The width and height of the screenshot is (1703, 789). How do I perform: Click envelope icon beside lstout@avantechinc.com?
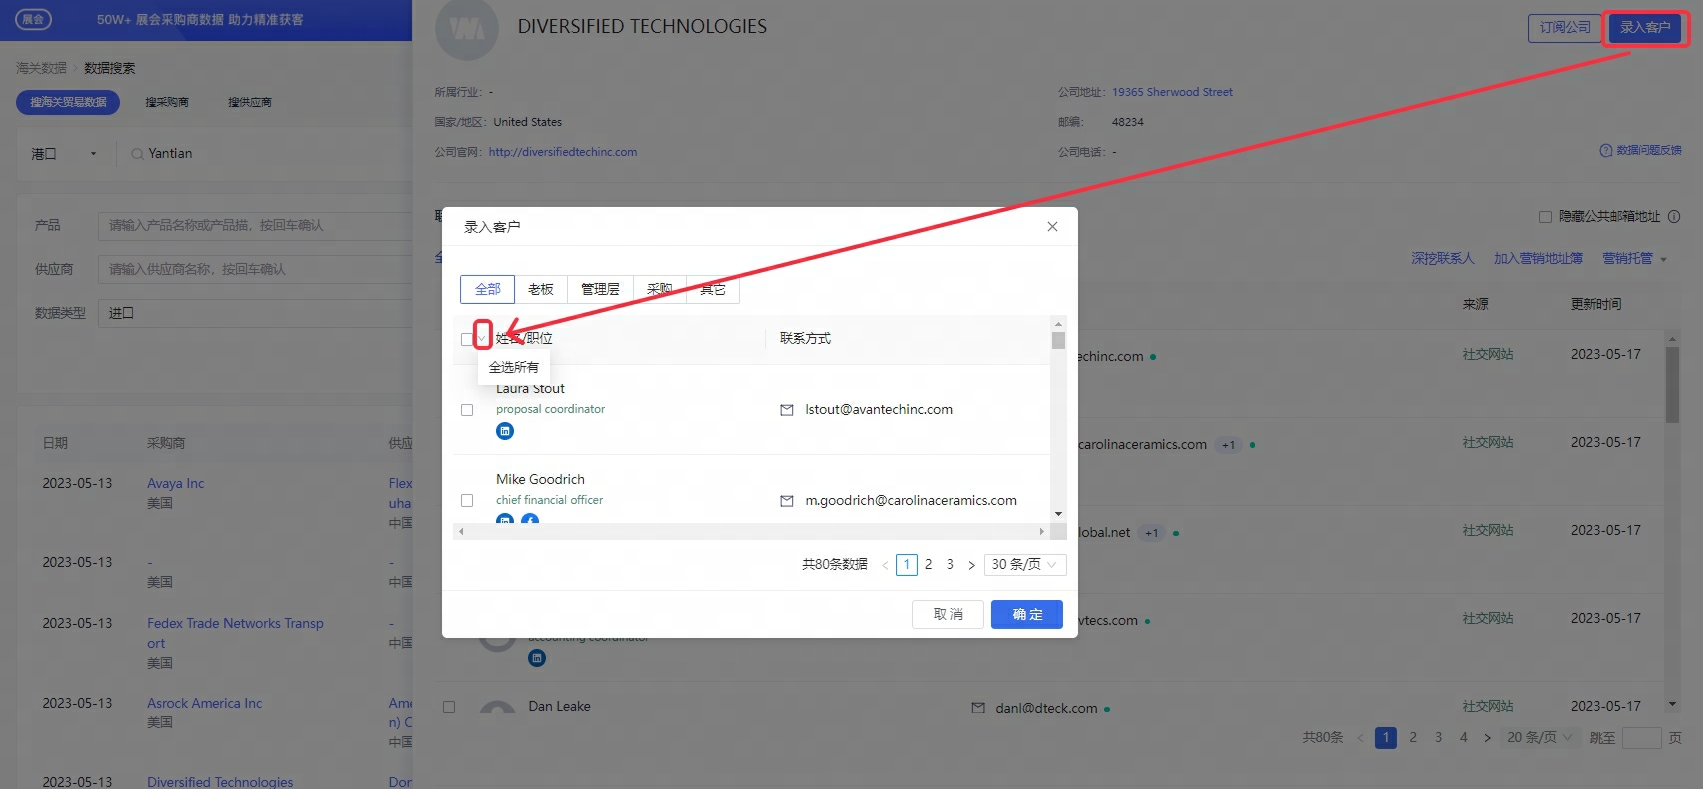click(x=787, y=410)
